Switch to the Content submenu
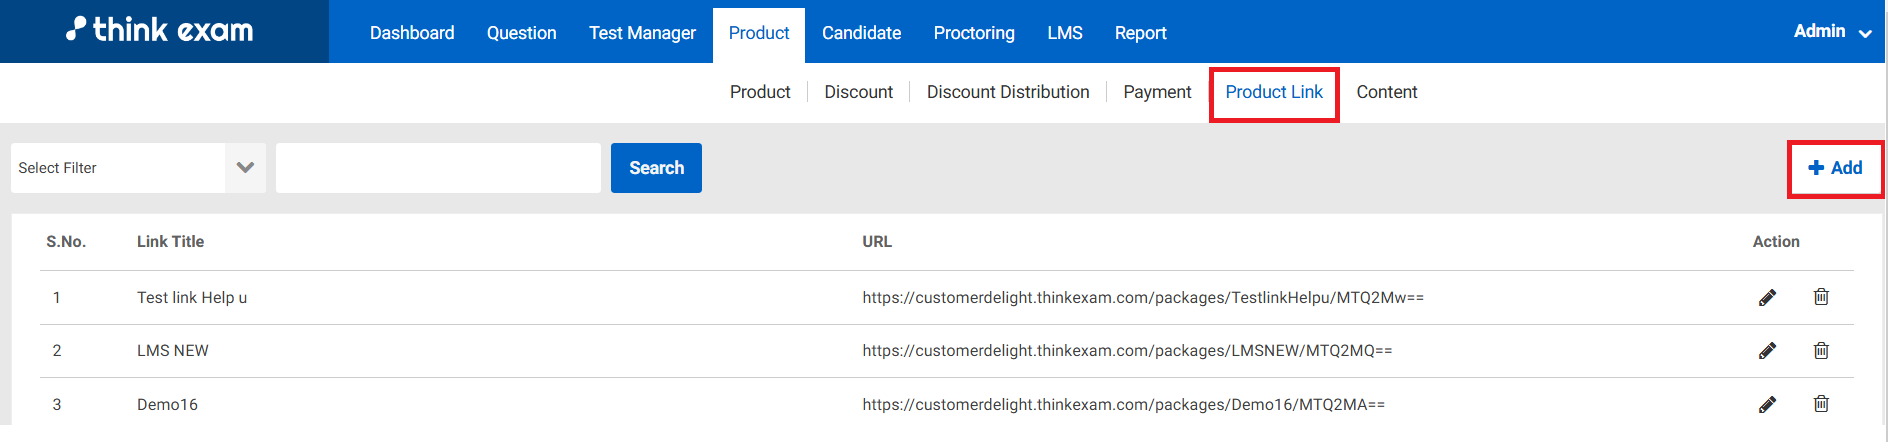 point(1386,92)
